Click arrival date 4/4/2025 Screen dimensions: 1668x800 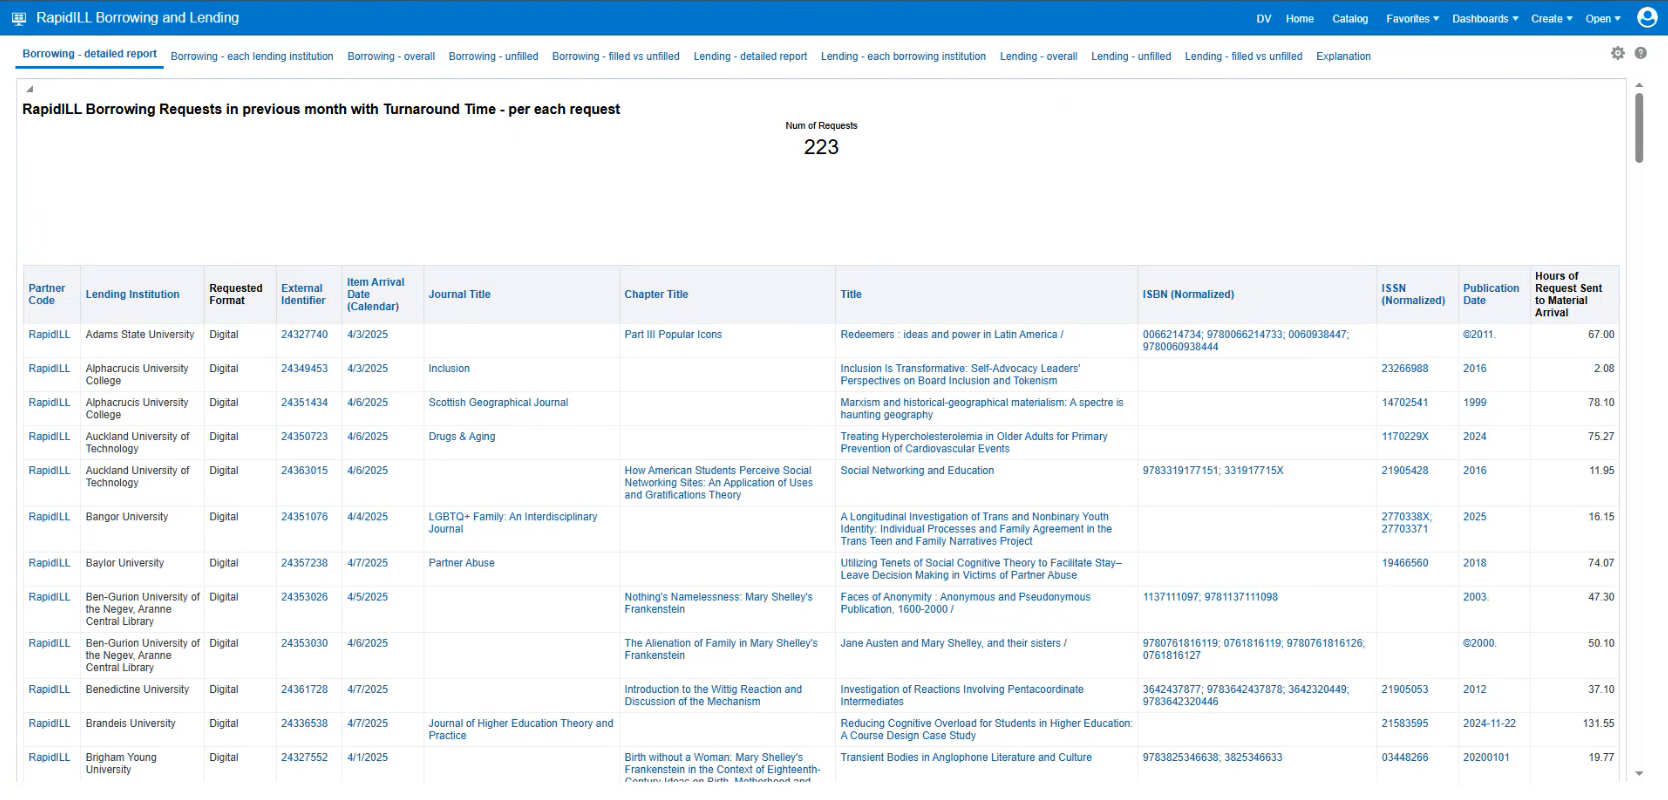(x=367, y=517)
